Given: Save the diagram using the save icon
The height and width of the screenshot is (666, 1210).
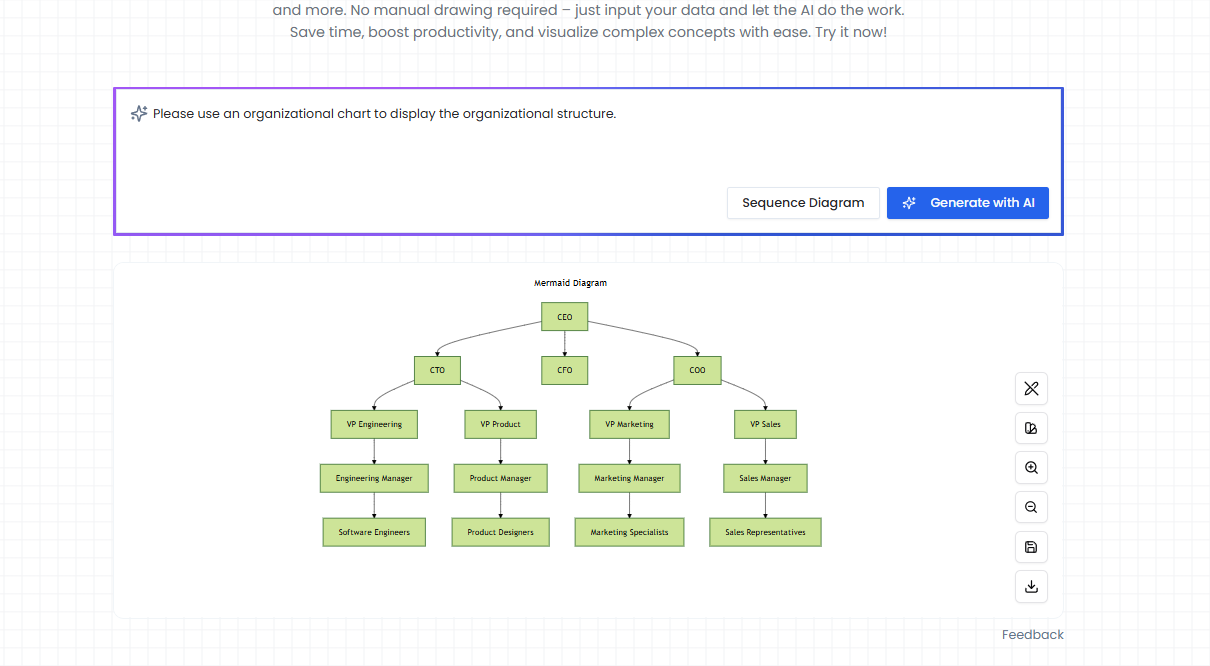Looking at the screenshot, I should (x=1031, y=547).
